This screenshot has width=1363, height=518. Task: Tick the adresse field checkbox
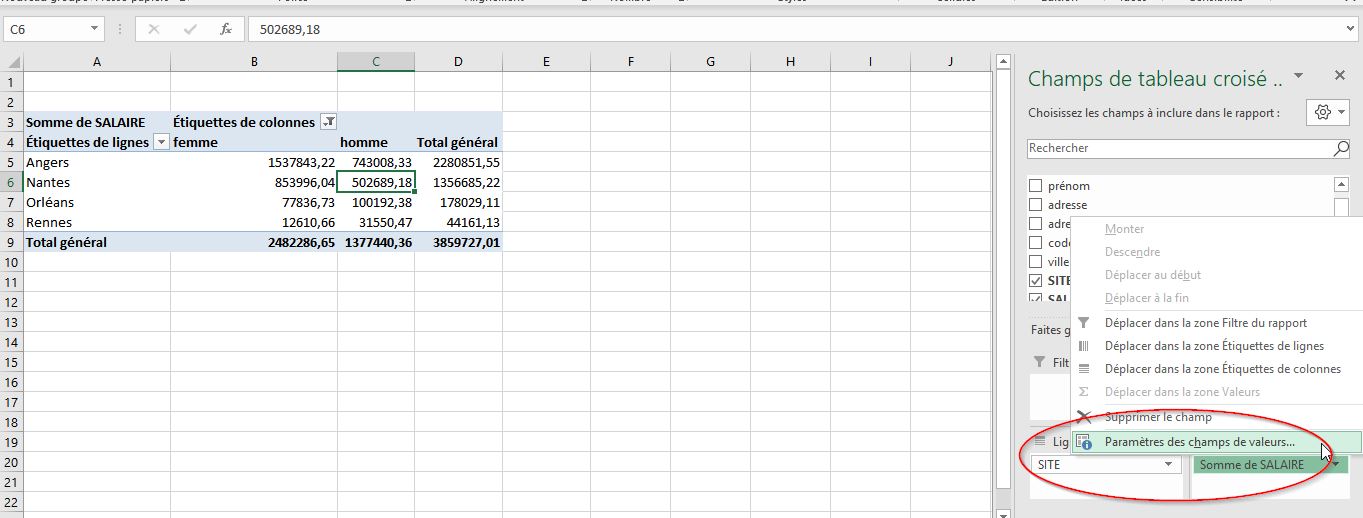pos(1035,205)
